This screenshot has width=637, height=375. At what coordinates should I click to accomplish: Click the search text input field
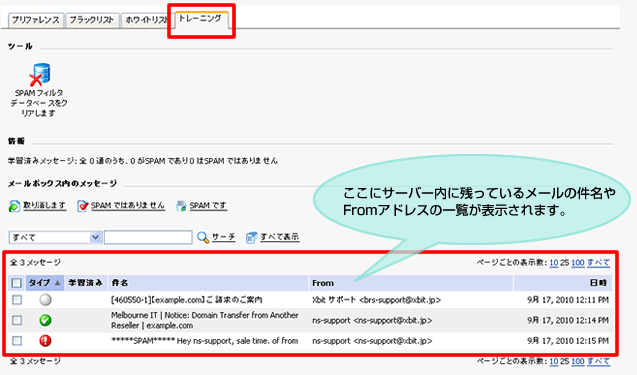[x=148, y=237]
